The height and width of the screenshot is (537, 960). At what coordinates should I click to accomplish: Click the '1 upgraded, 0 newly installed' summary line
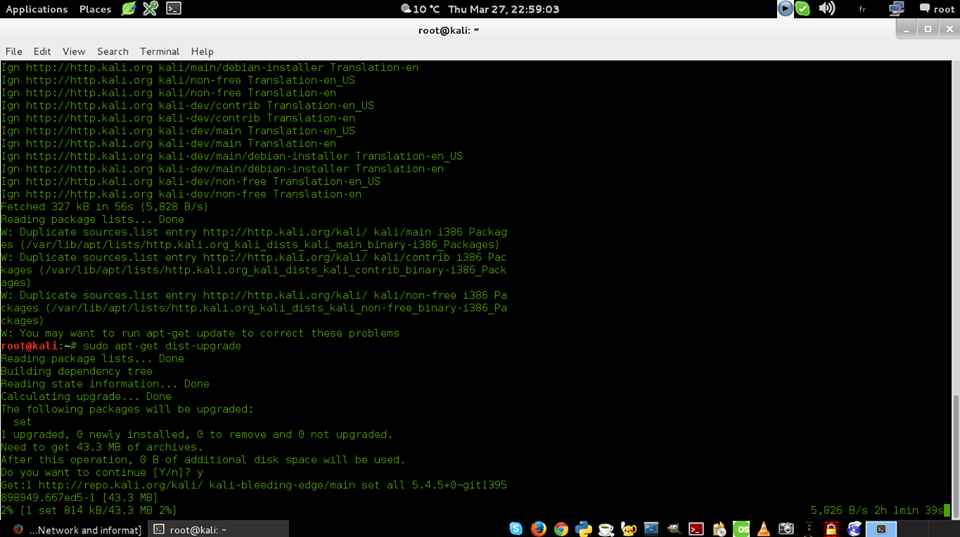click(197, 434)
